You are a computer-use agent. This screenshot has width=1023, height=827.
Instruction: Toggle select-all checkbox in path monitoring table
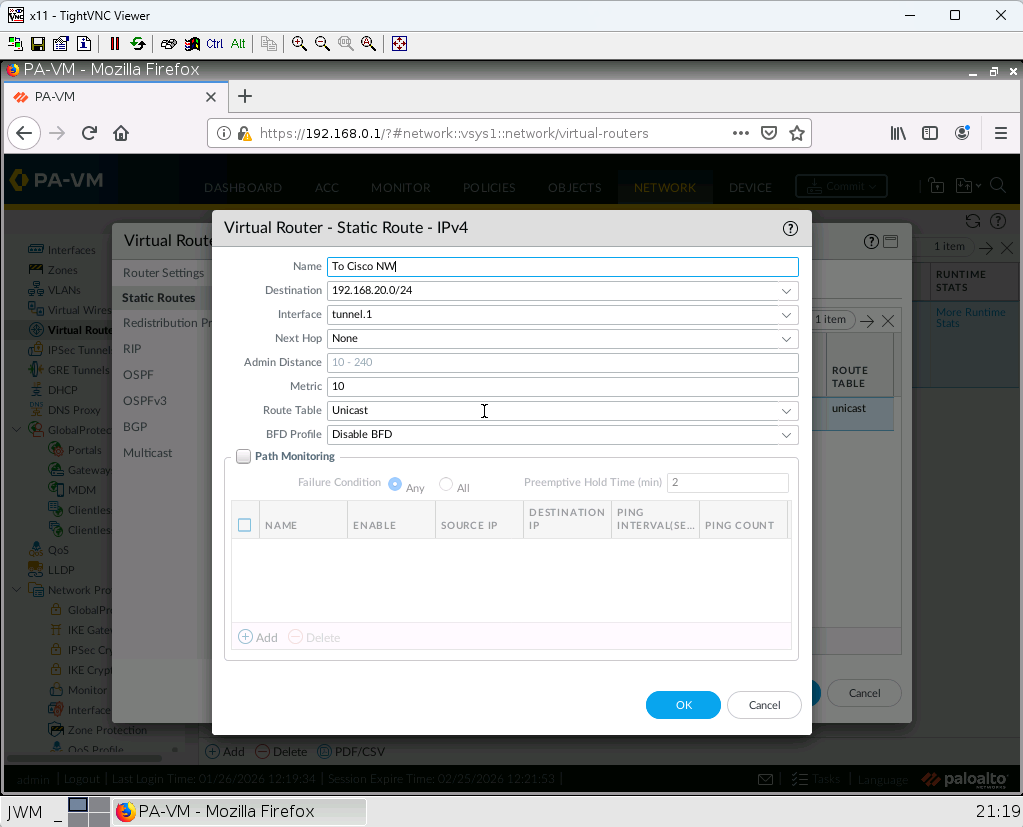coord(245,525)
